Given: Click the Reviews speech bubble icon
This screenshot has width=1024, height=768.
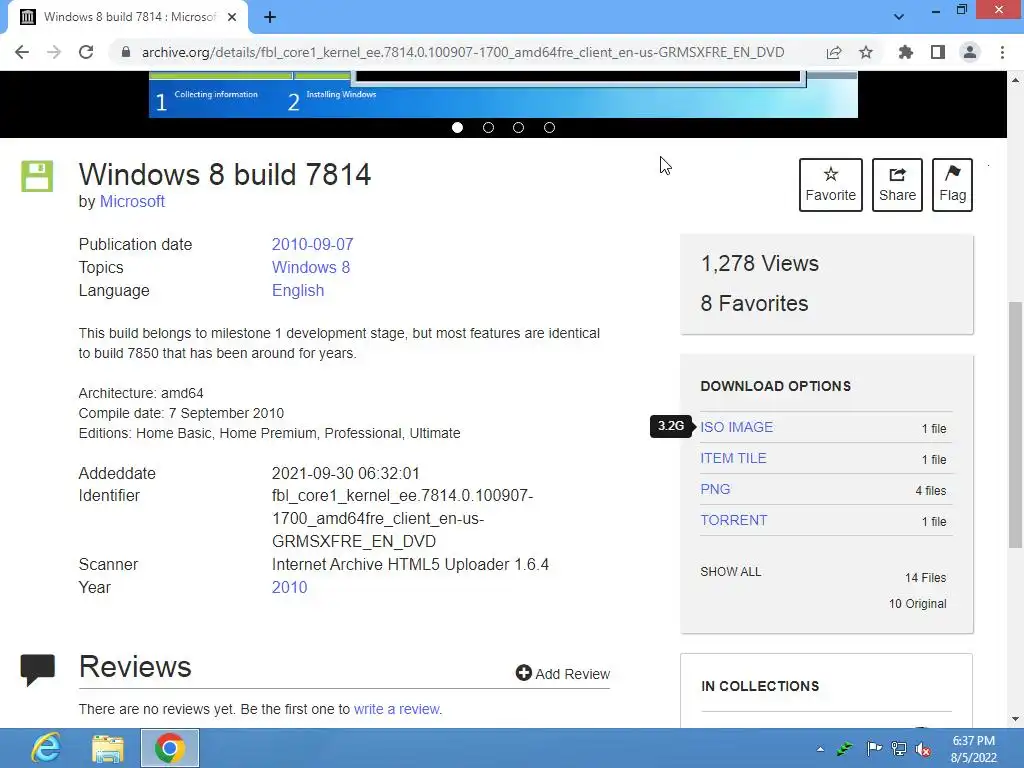Looking at the screenshot, I should pos(37,669).
